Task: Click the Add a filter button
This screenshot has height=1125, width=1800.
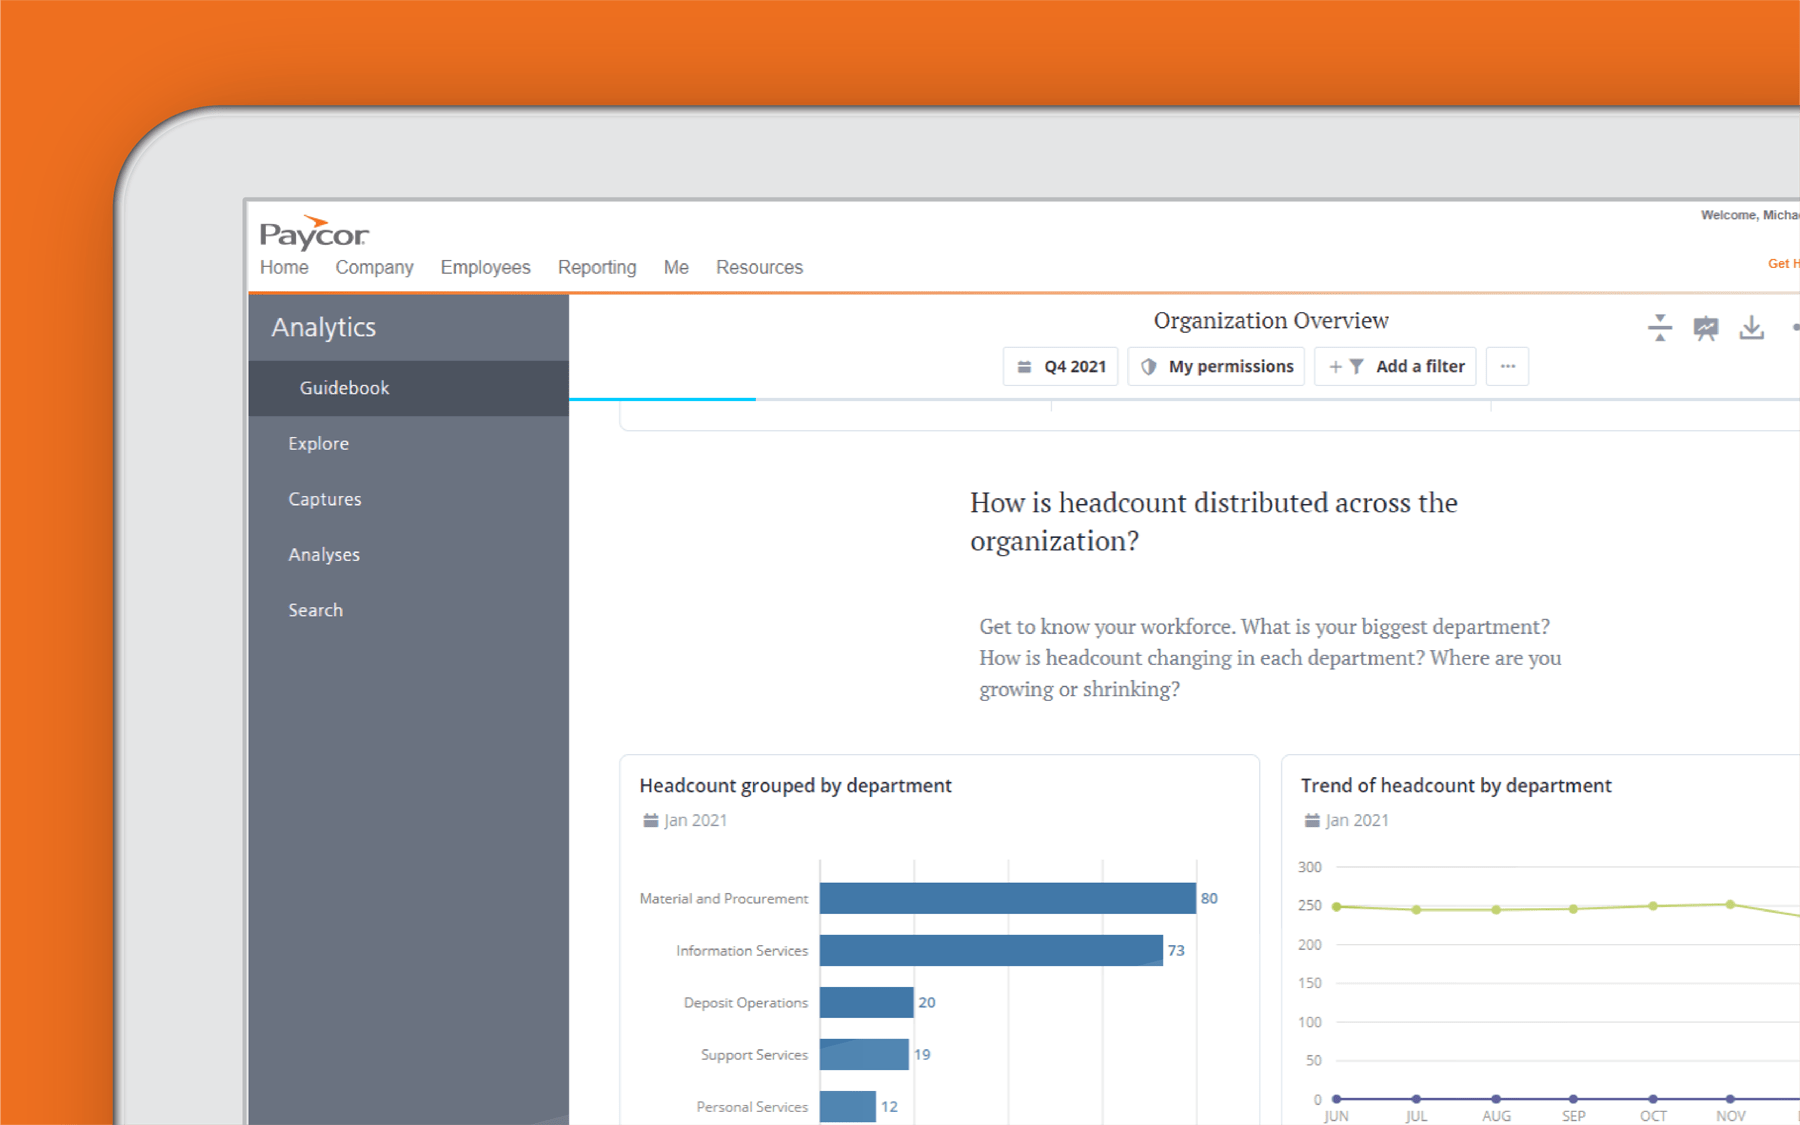Action: pyautogui.click(x=1395, y=366)
